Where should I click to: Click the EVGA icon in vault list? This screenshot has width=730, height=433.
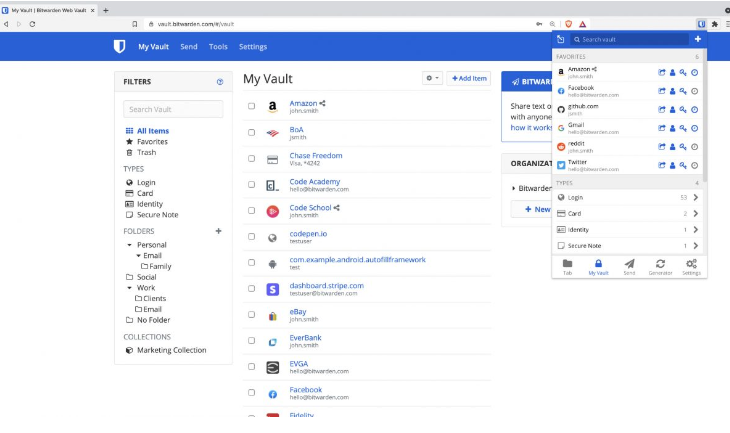point(272,367)
